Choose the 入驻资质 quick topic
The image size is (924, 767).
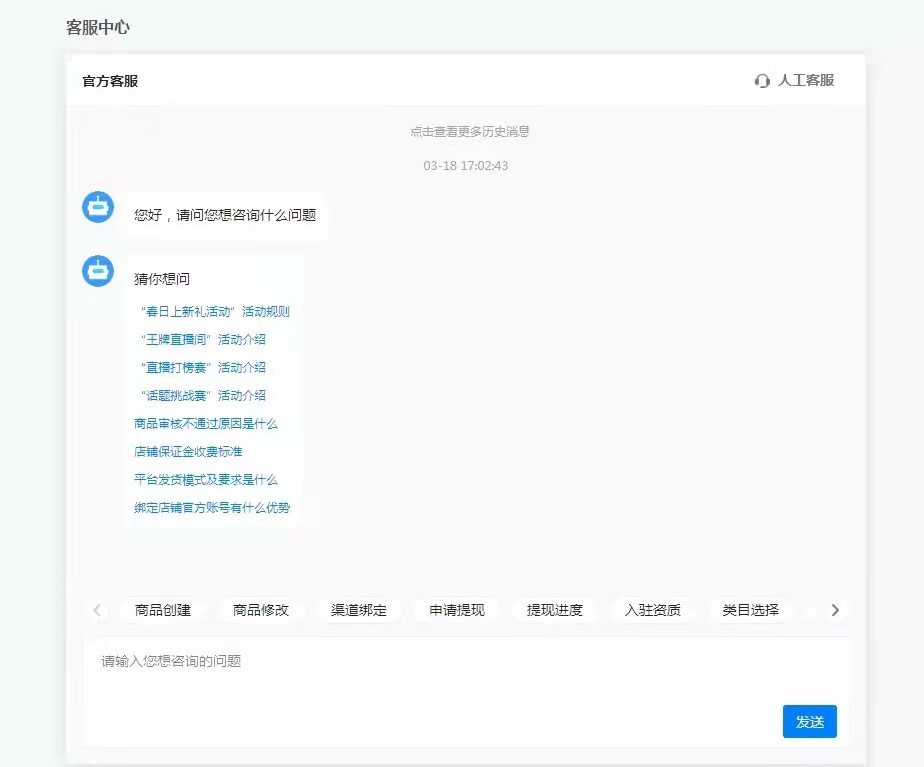652,610
